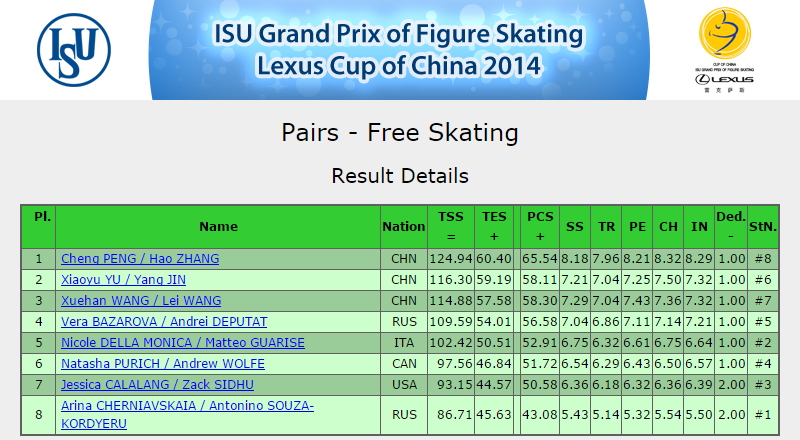Open Jessica CALALANG / Zack SIDHU link
This screenshot has height=440, width=800.
[x=157, y=384]
